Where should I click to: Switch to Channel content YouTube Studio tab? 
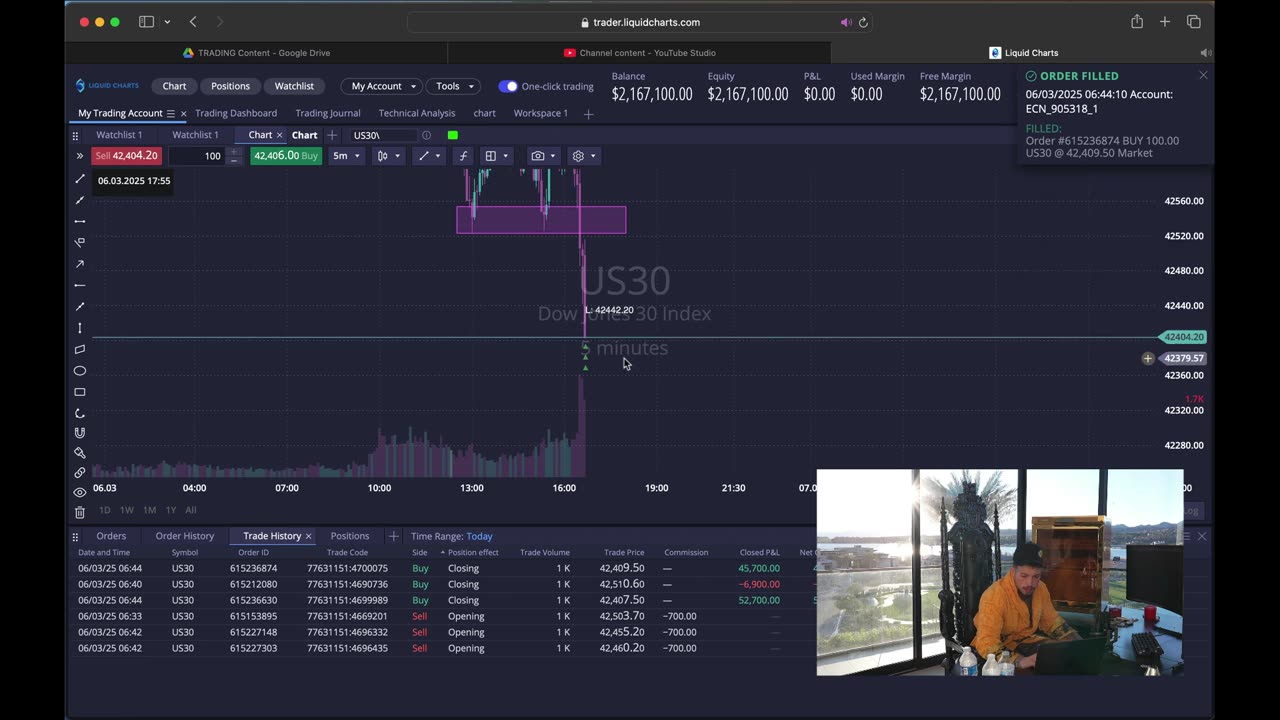[x=639, y=53]
